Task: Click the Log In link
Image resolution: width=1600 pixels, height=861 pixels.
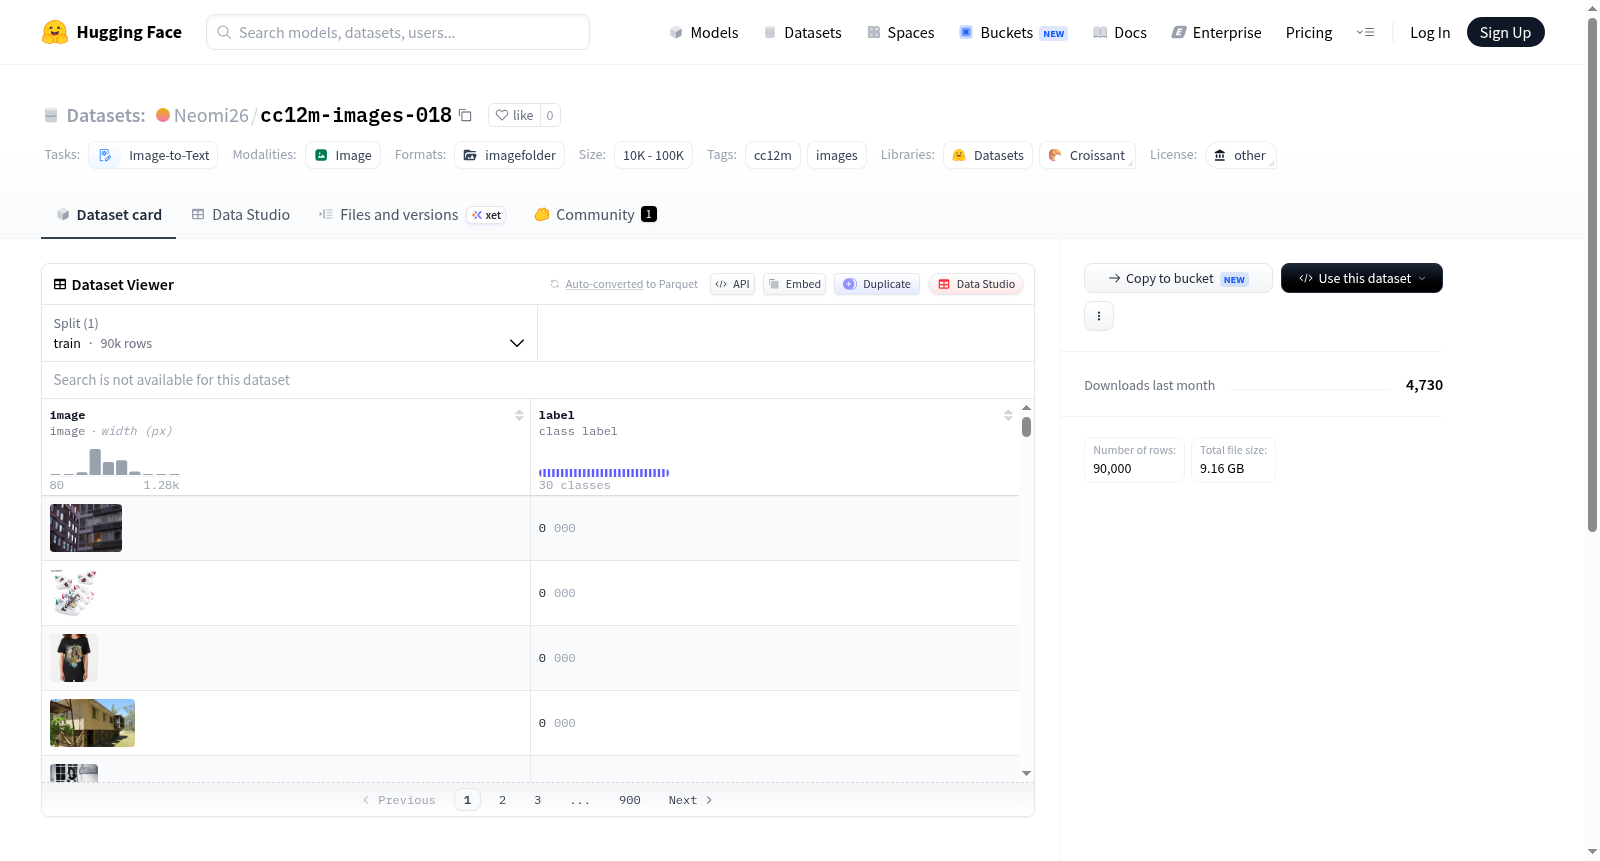Action: (1430, 32)
